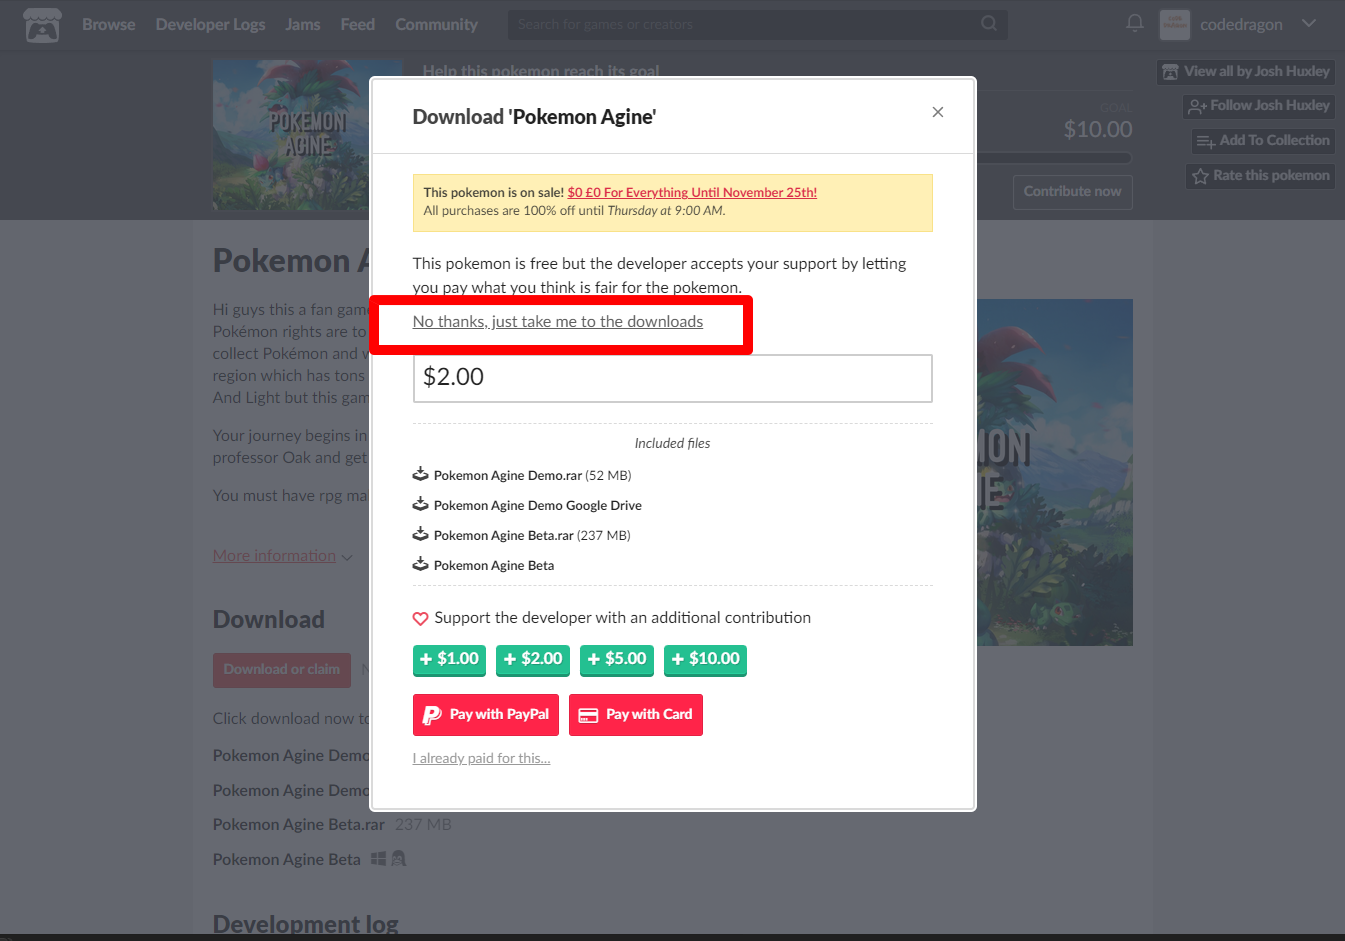
Task: Add $1.00 to the contribution
Action: pos(449,659)
